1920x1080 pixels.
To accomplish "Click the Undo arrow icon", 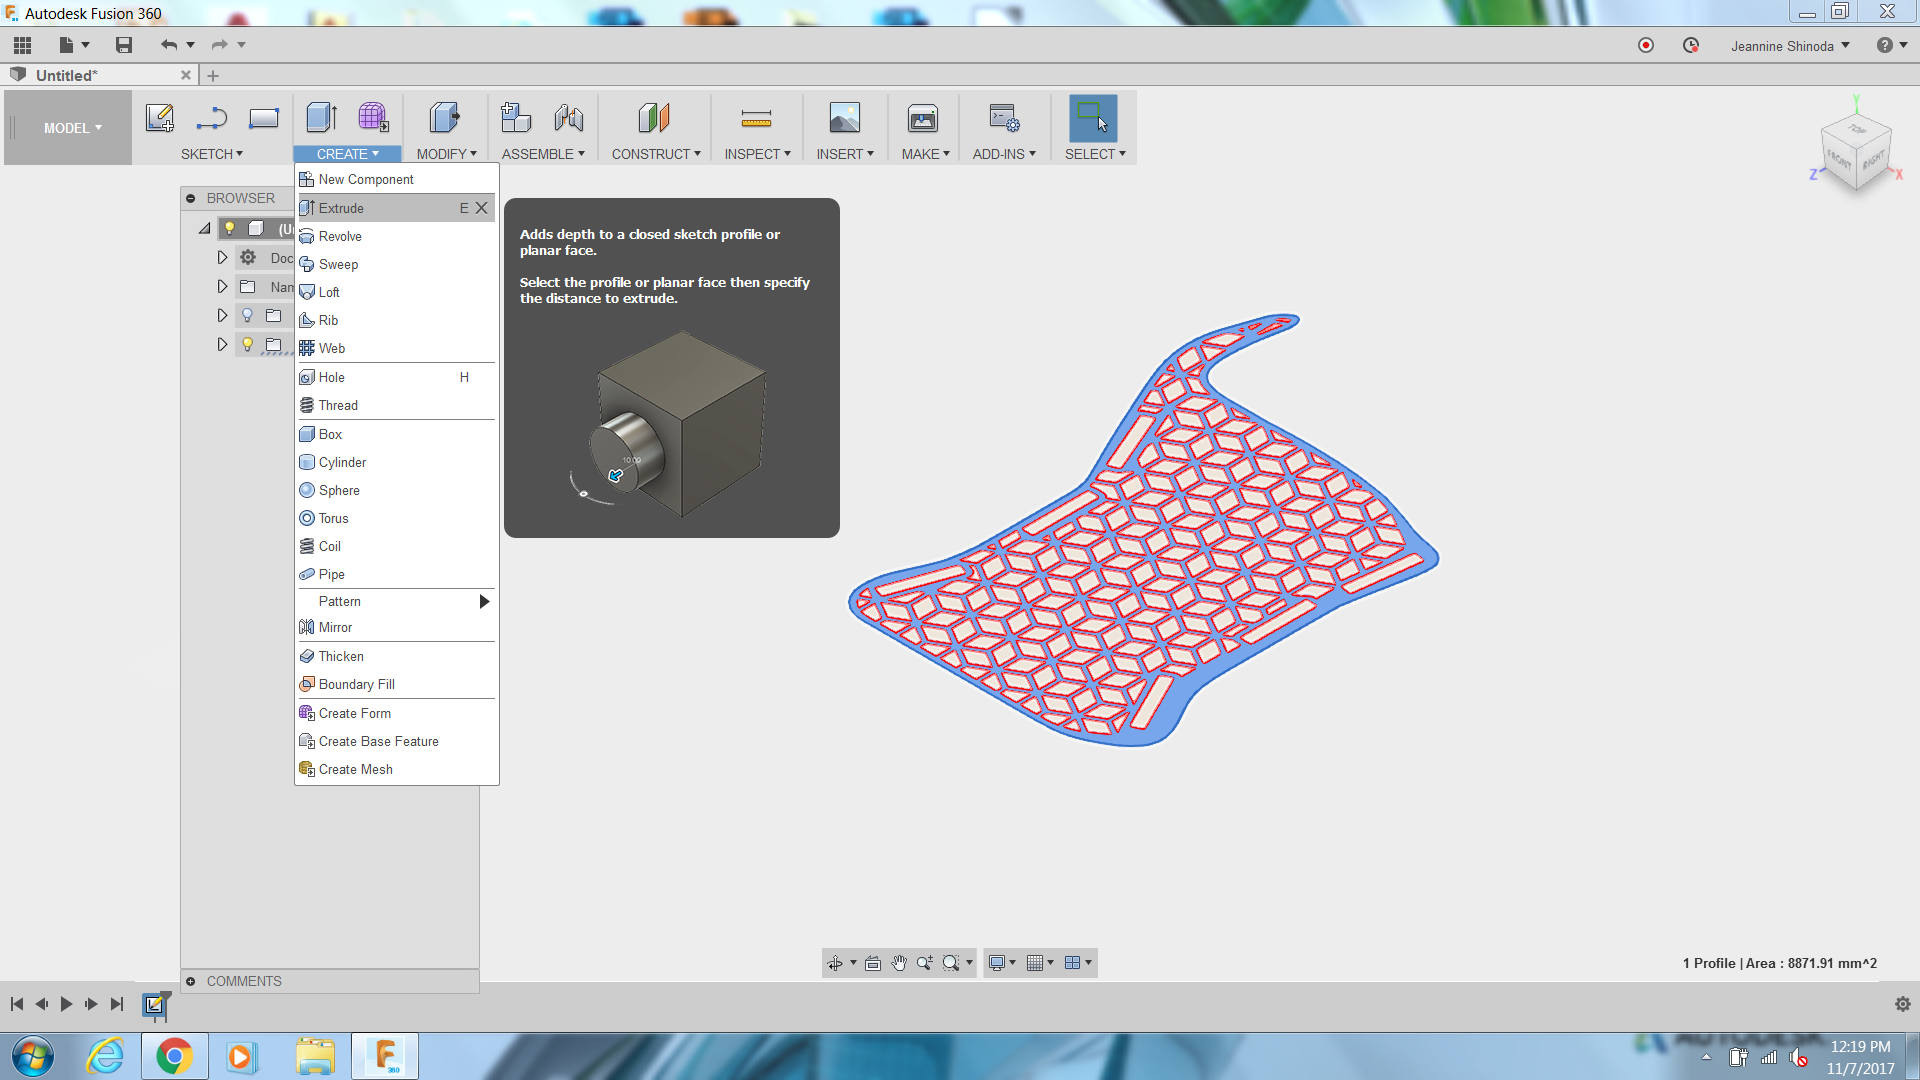I will 169,45.
